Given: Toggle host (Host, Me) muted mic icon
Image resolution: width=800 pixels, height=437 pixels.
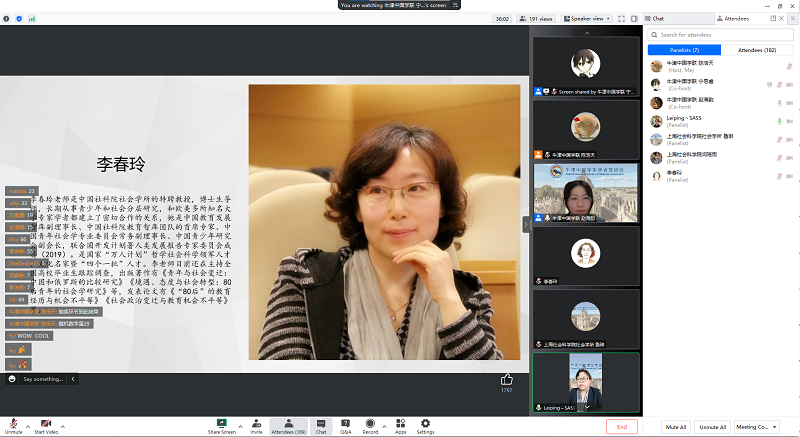Looking at the screenshot, I should [789, 66].
